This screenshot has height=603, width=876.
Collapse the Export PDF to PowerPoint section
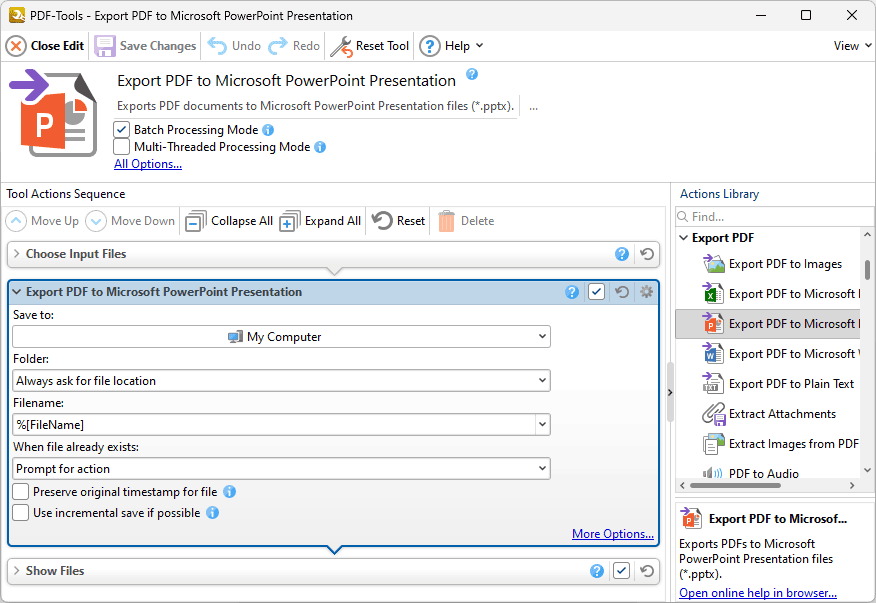[17, 292]
